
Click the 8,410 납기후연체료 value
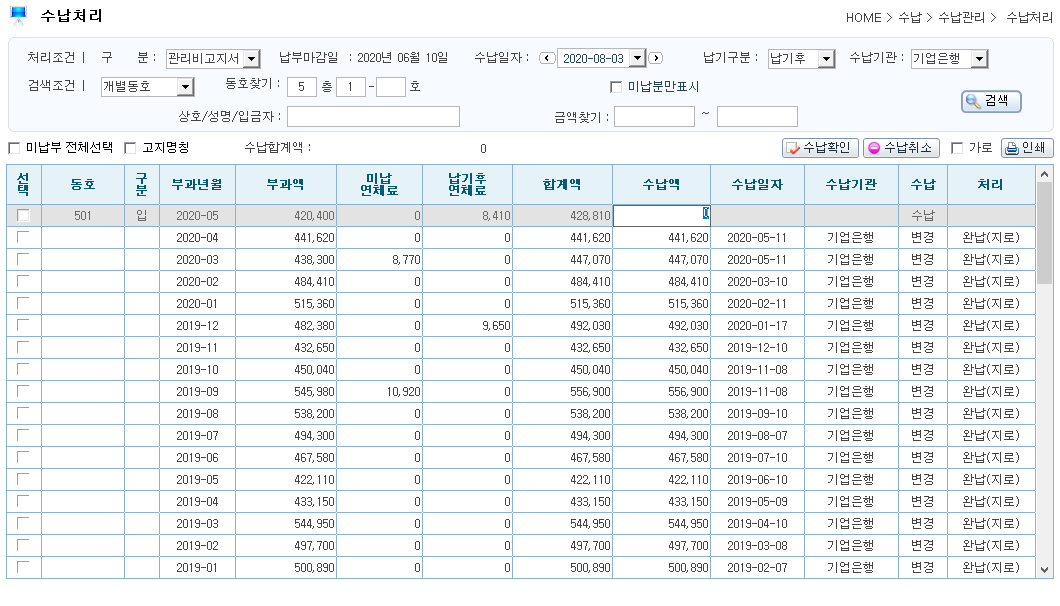tap(496, 216)
